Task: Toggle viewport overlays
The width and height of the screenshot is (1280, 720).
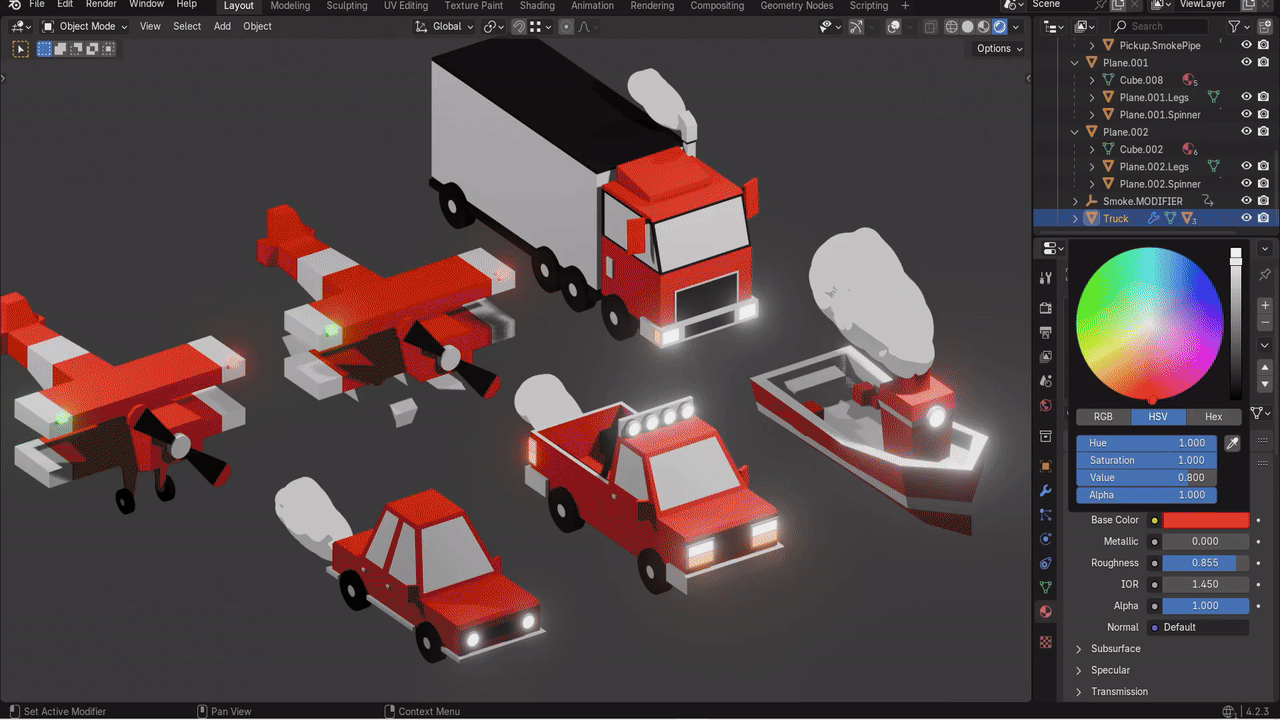Action: tap(894, 27)
